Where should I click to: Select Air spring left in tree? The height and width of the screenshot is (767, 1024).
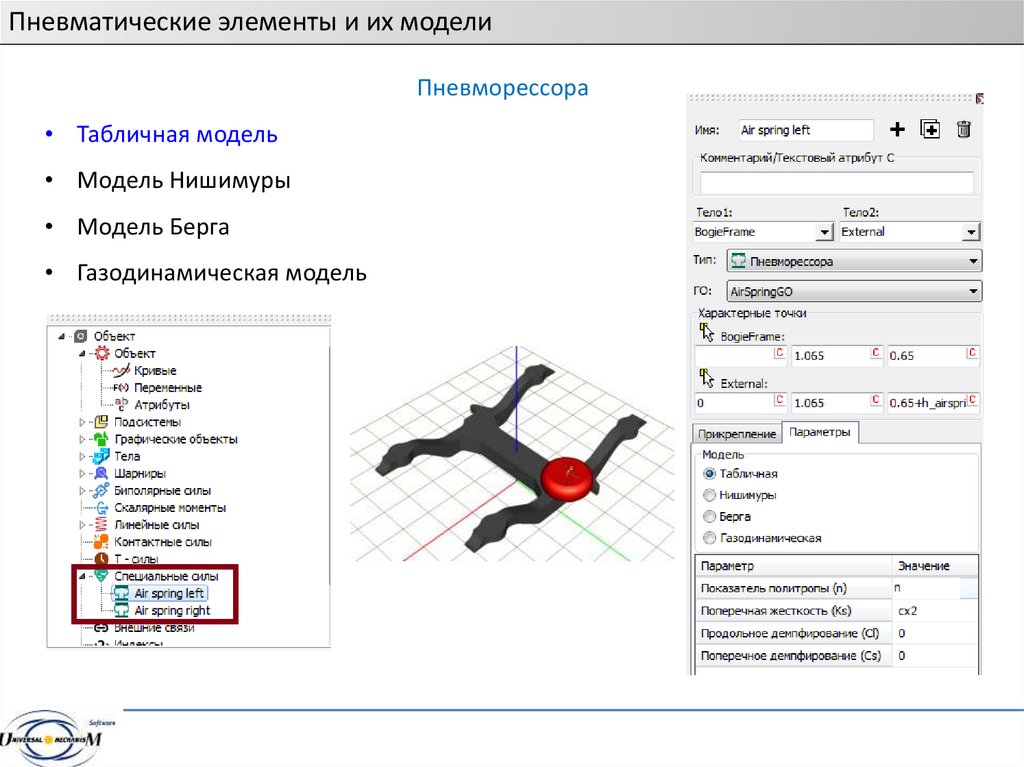point(169,593)
